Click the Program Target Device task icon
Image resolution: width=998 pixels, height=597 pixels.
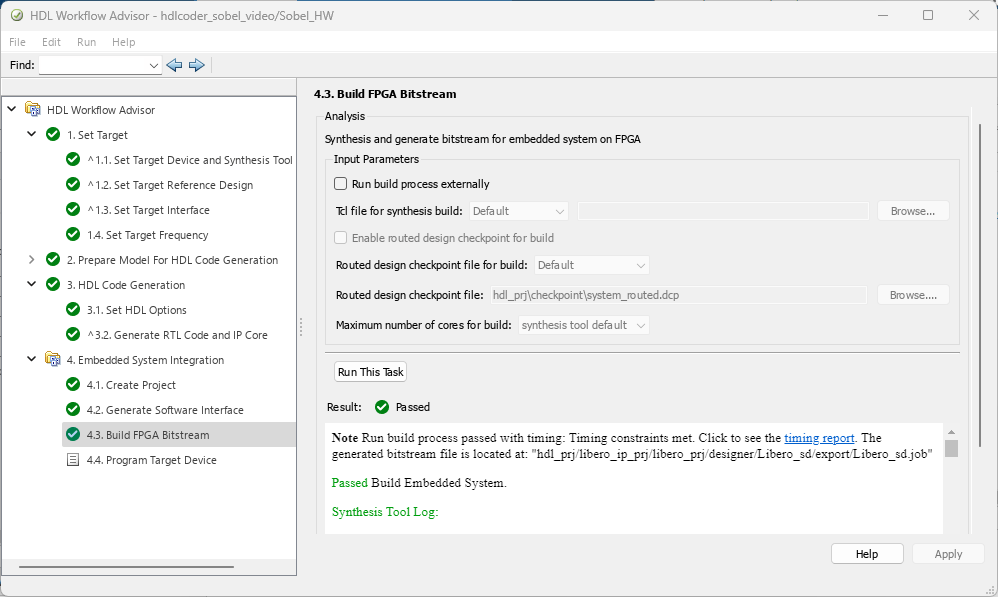(72, 460)
